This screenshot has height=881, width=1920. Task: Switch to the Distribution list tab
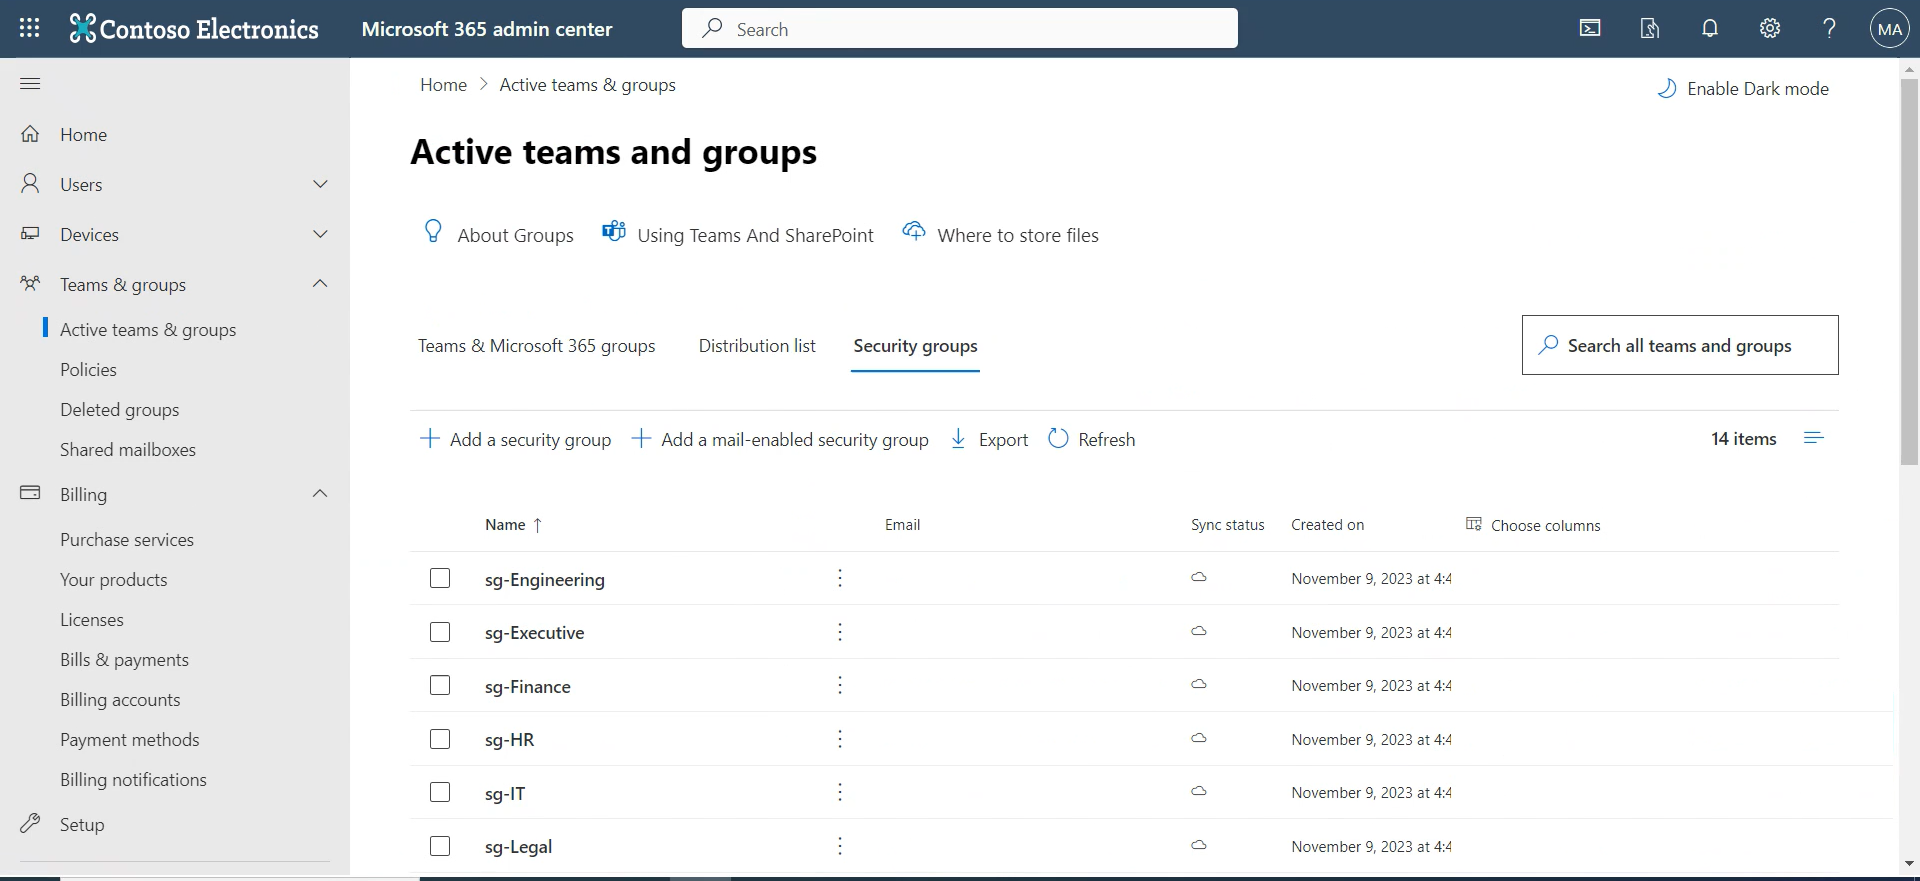[757, 346]
